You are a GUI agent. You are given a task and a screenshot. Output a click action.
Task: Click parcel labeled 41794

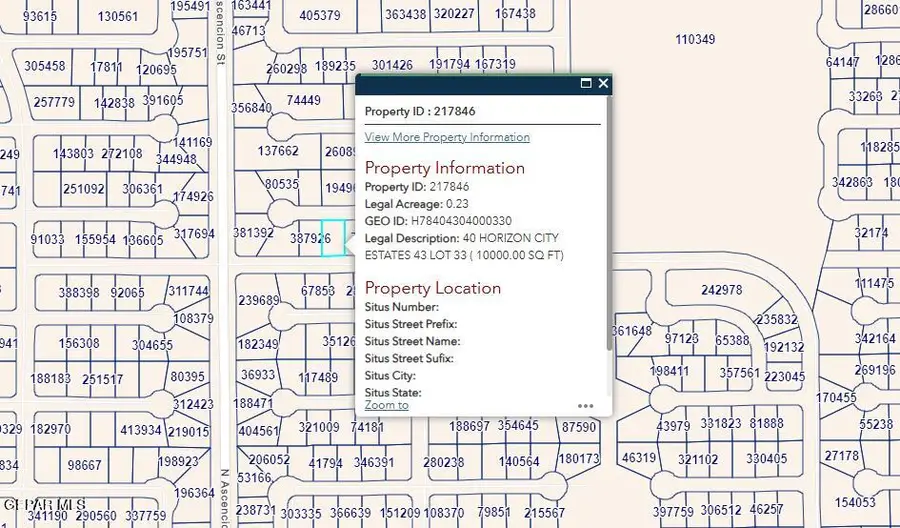tap(325, 462)
